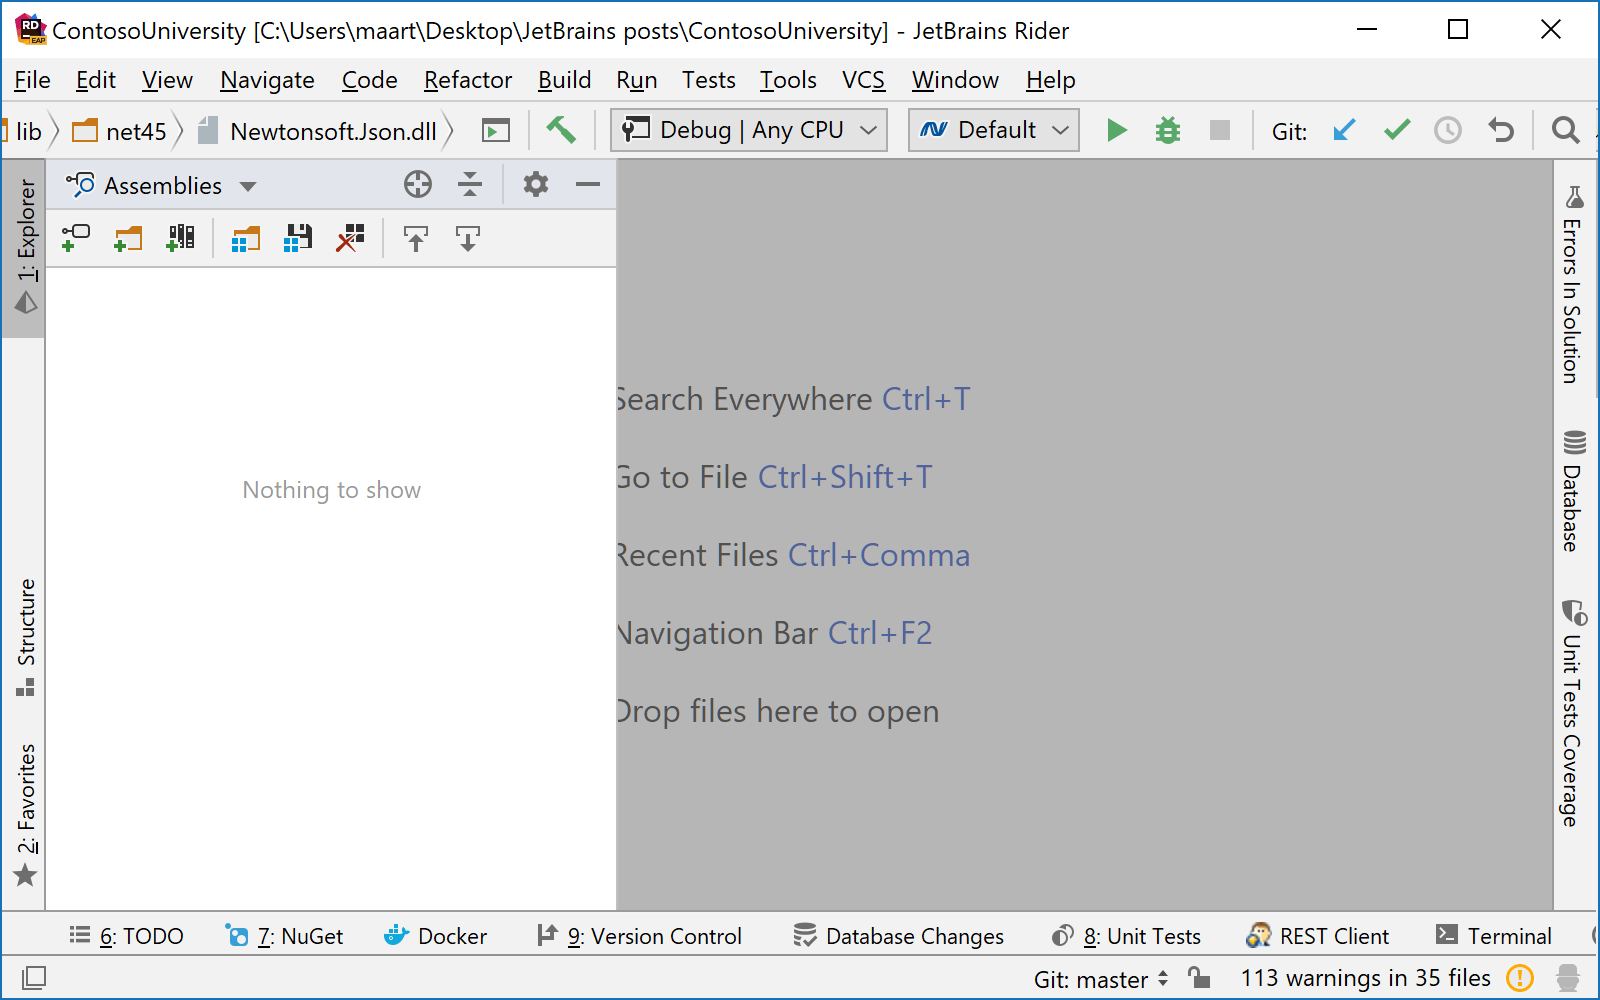Click the Build solution hammer icon

tap(561, 130)
